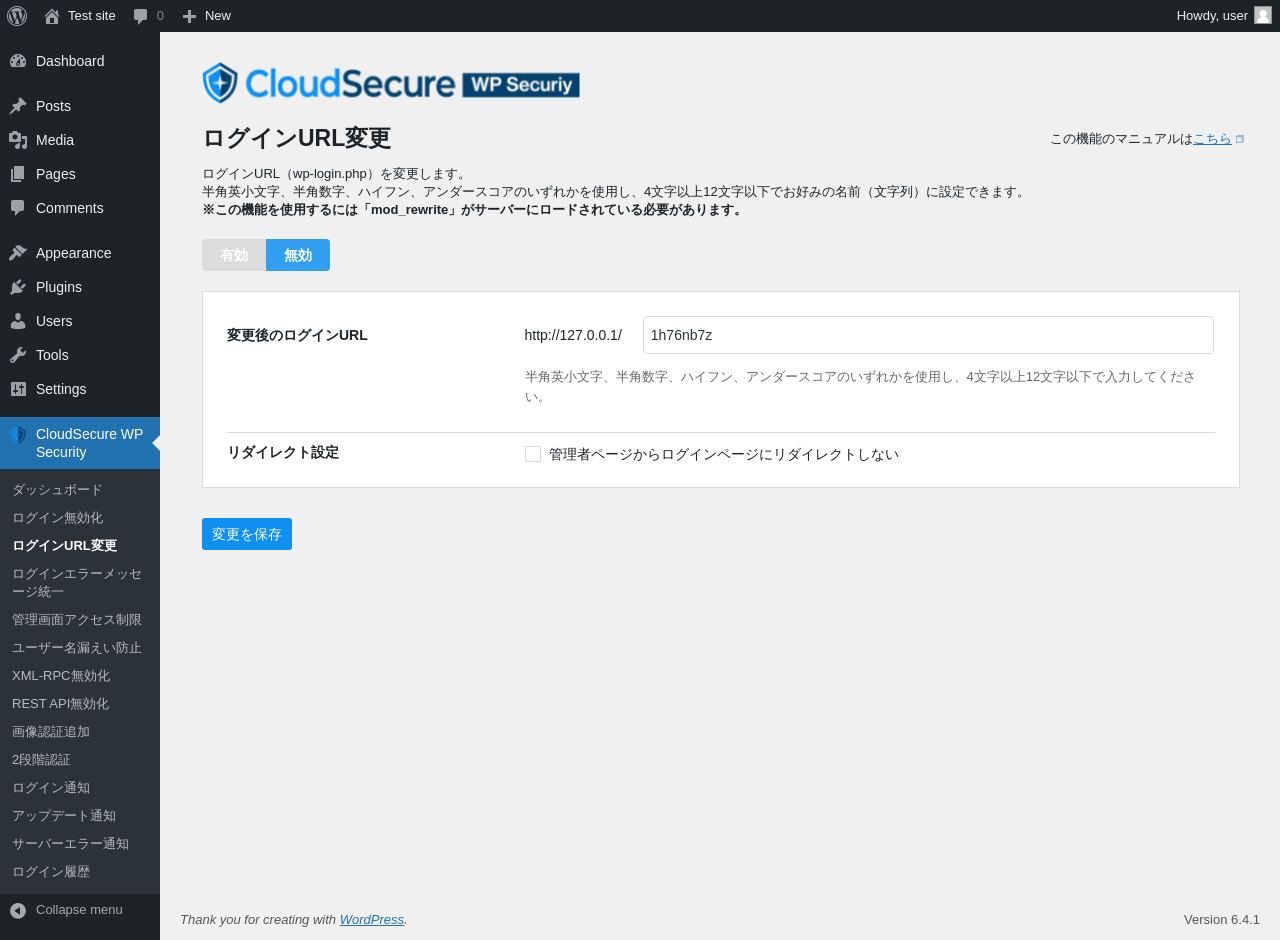Viewport: 1280px width, 940px height.
Task: Click the plus New icon
Action: click(189, 16)
